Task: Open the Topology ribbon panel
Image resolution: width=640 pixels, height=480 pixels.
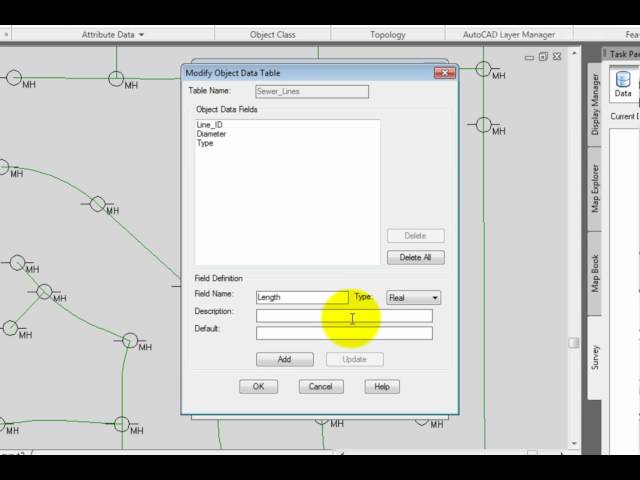Action: pos(387,35)
